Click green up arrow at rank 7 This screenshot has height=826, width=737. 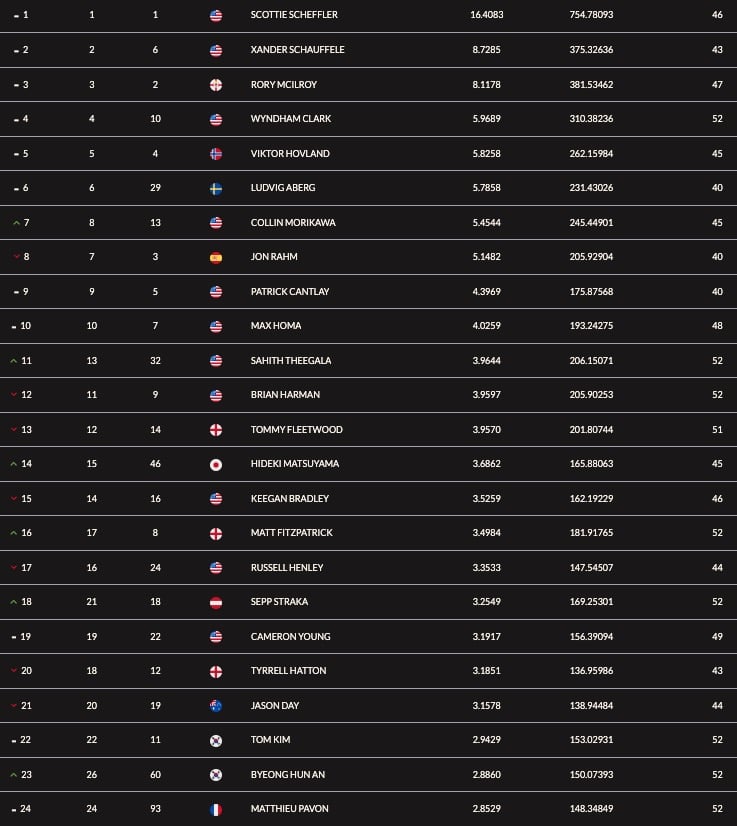click(16, 223)
